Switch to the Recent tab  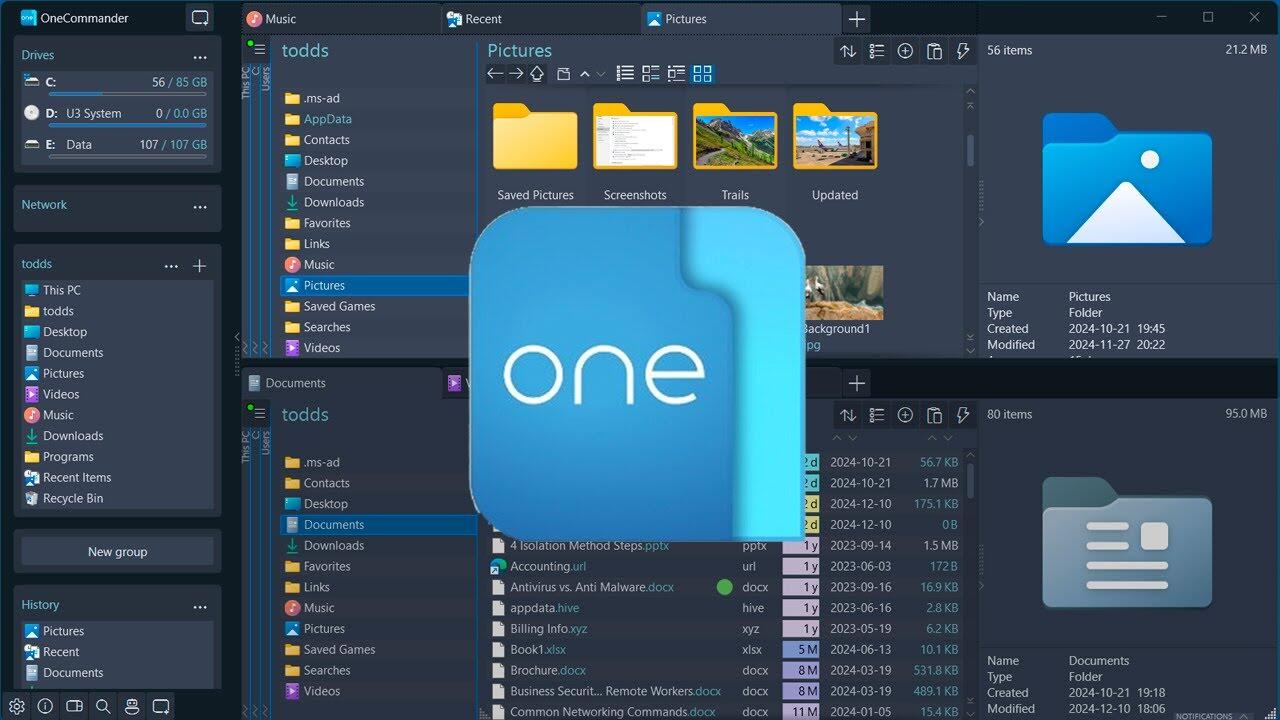tap(484, 19)
